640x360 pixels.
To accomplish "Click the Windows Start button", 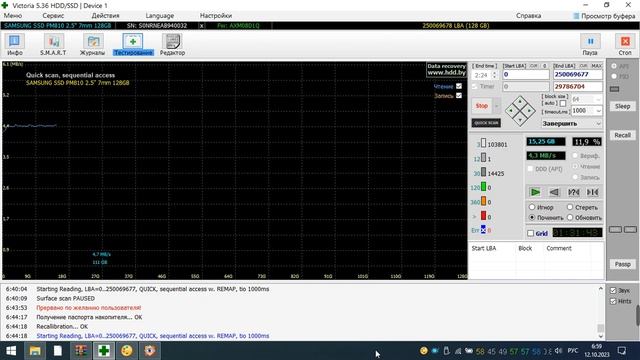I will point(11,351).
